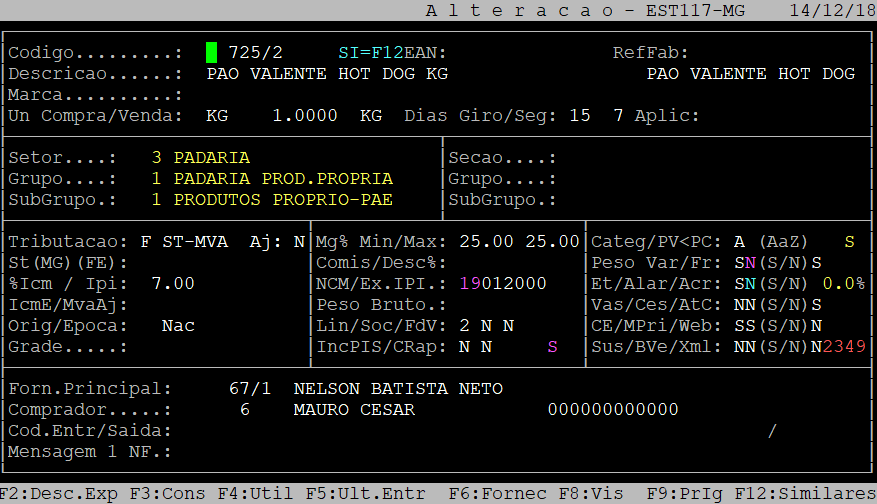Open F12:Similares in the bottom bar

805,494
